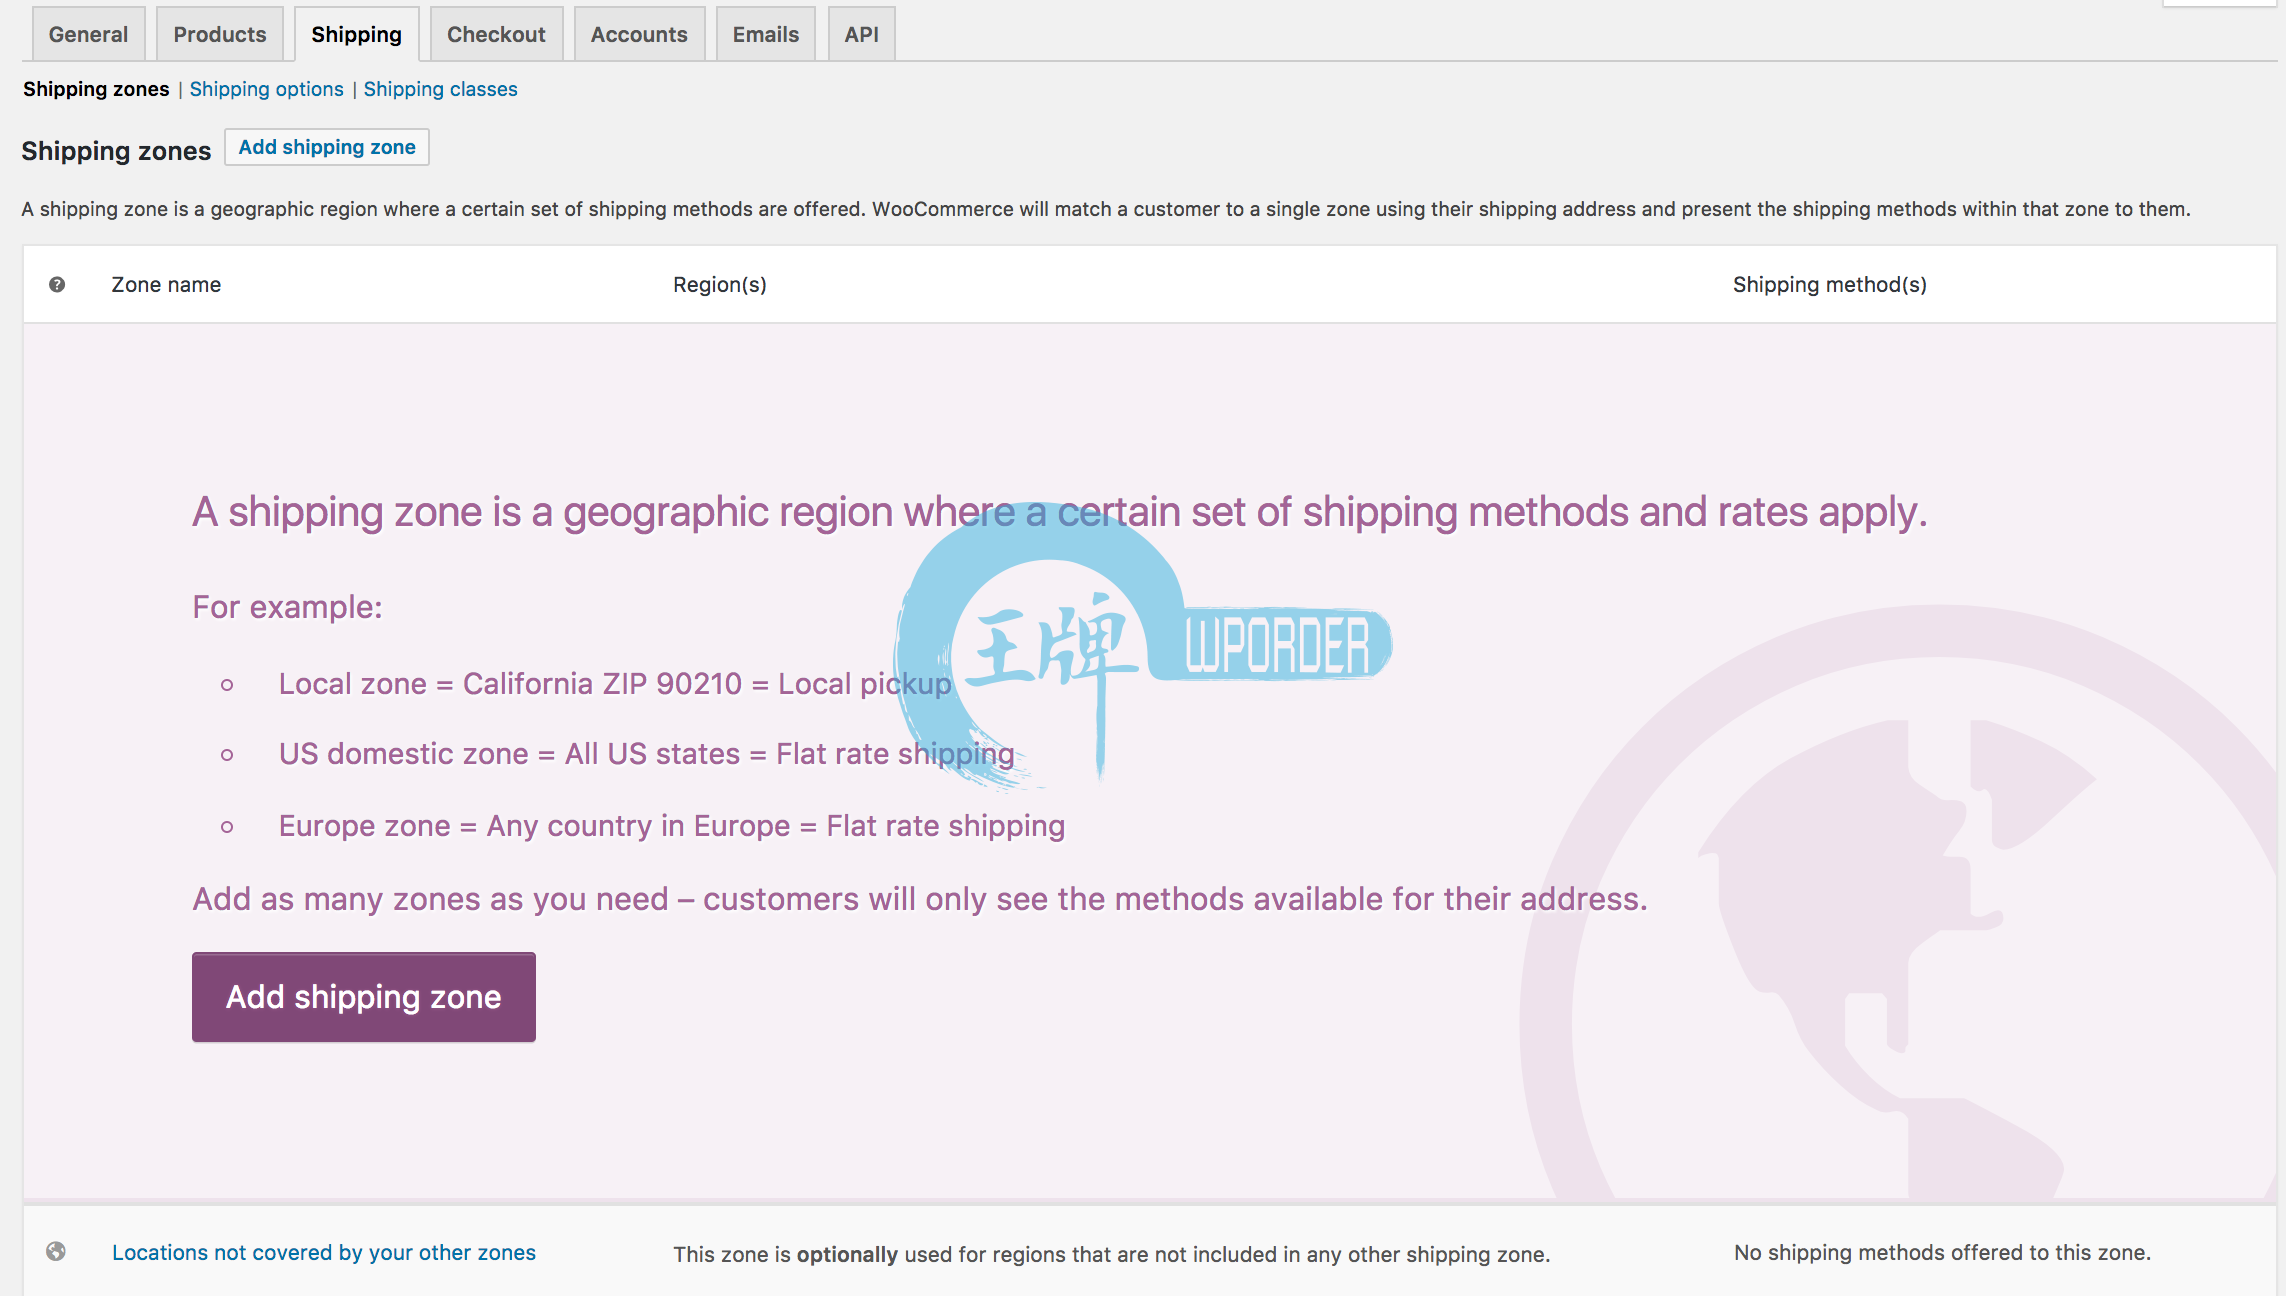The height and width of the screenshot is (1296, 2286).
Task: Click the Zone name column header
Action: coord(166,285)
